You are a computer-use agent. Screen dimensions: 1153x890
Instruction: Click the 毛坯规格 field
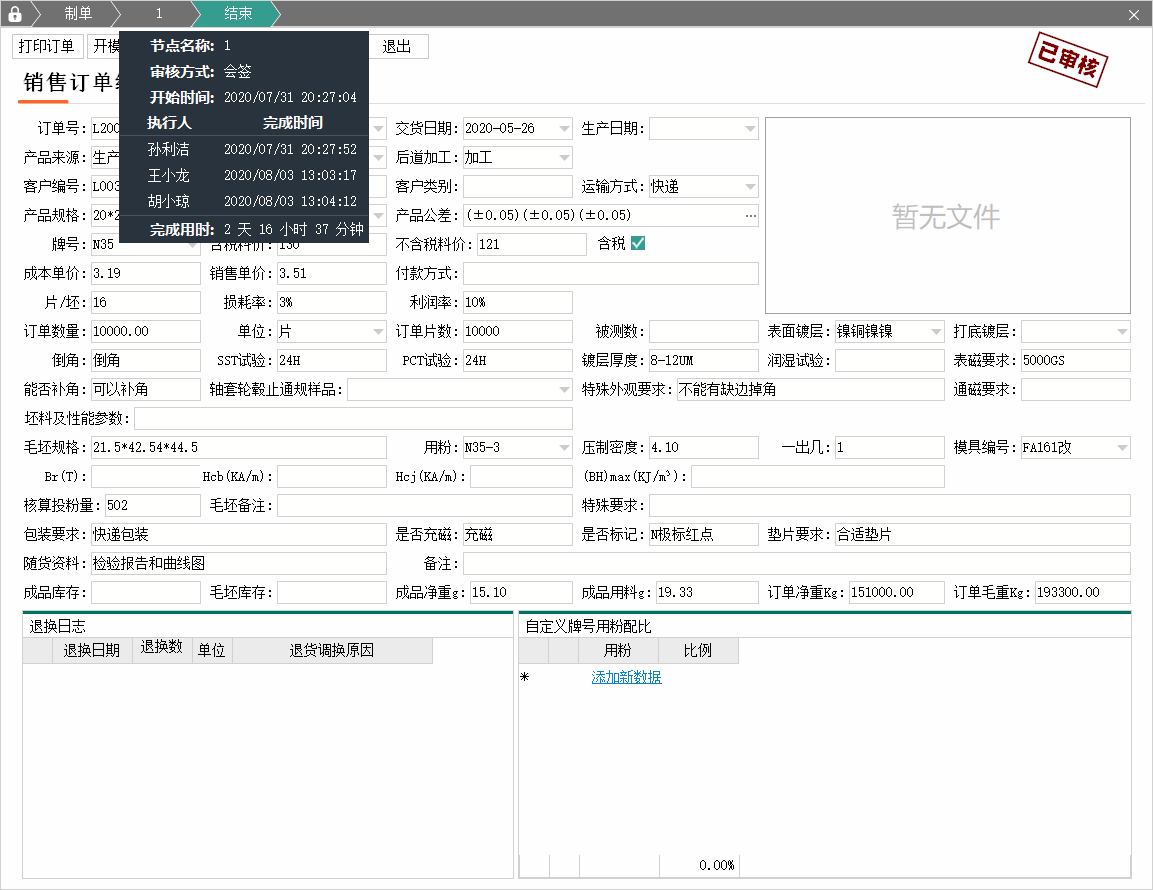239,447
